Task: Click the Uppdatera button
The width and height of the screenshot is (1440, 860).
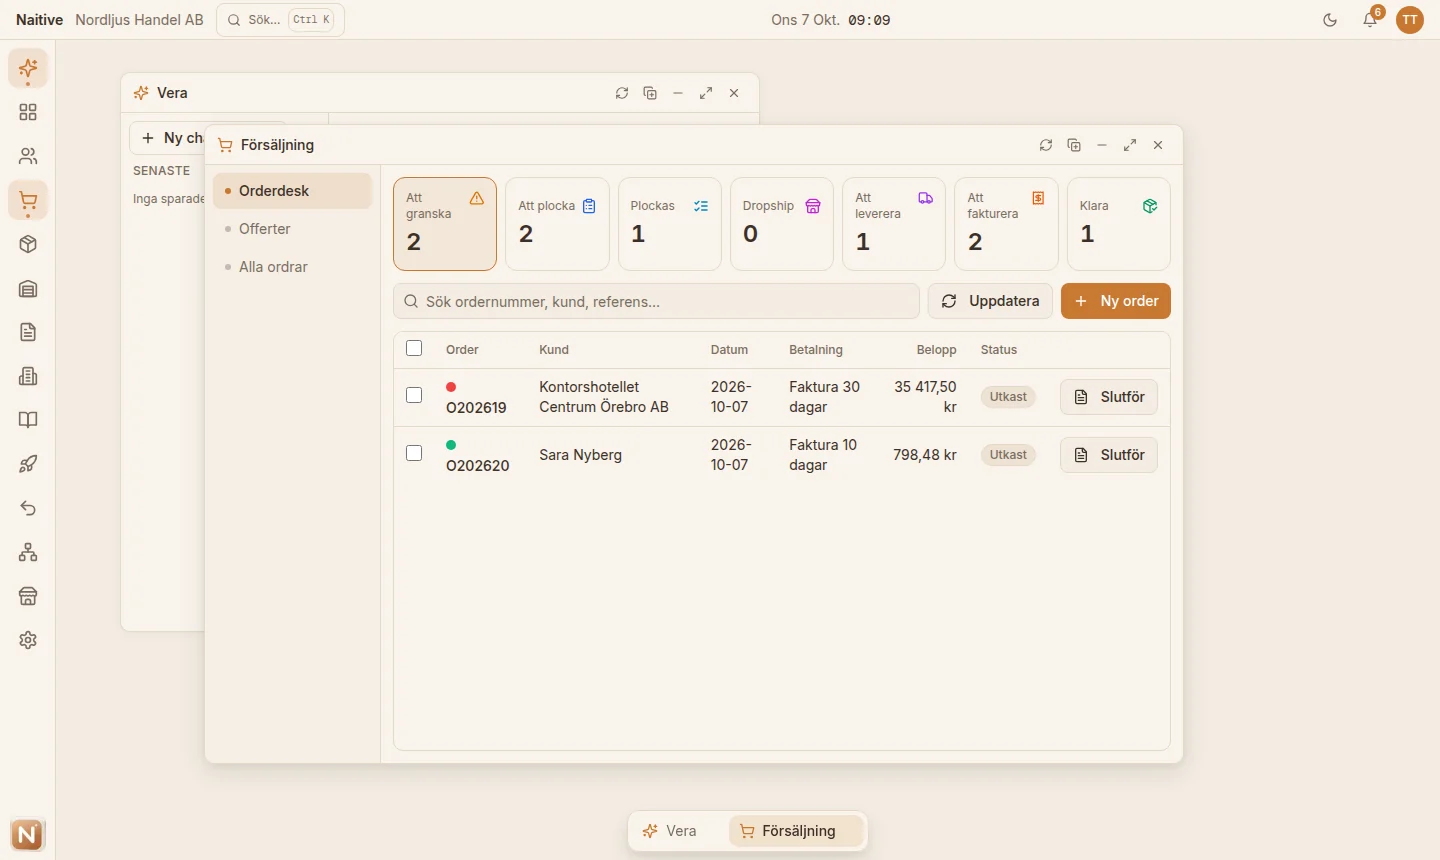Action: click(990, 301)
